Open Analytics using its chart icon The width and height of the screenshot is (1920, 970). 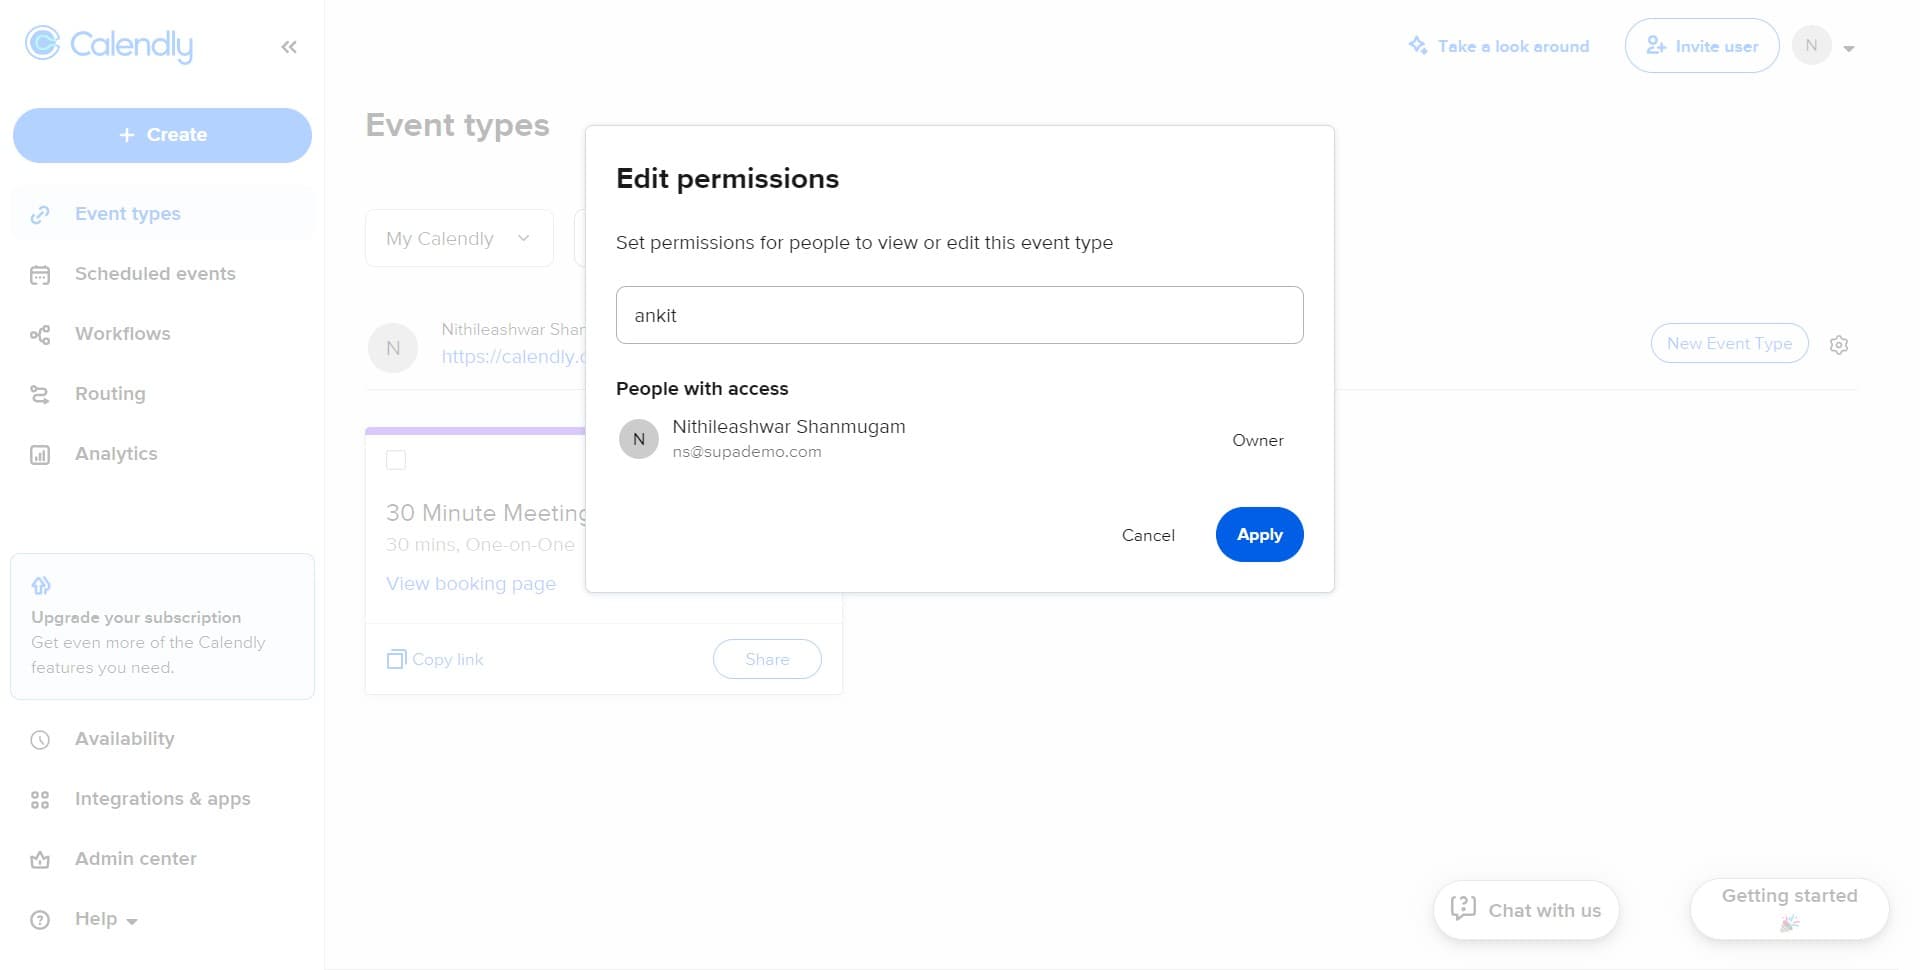[x=40, y=453]
